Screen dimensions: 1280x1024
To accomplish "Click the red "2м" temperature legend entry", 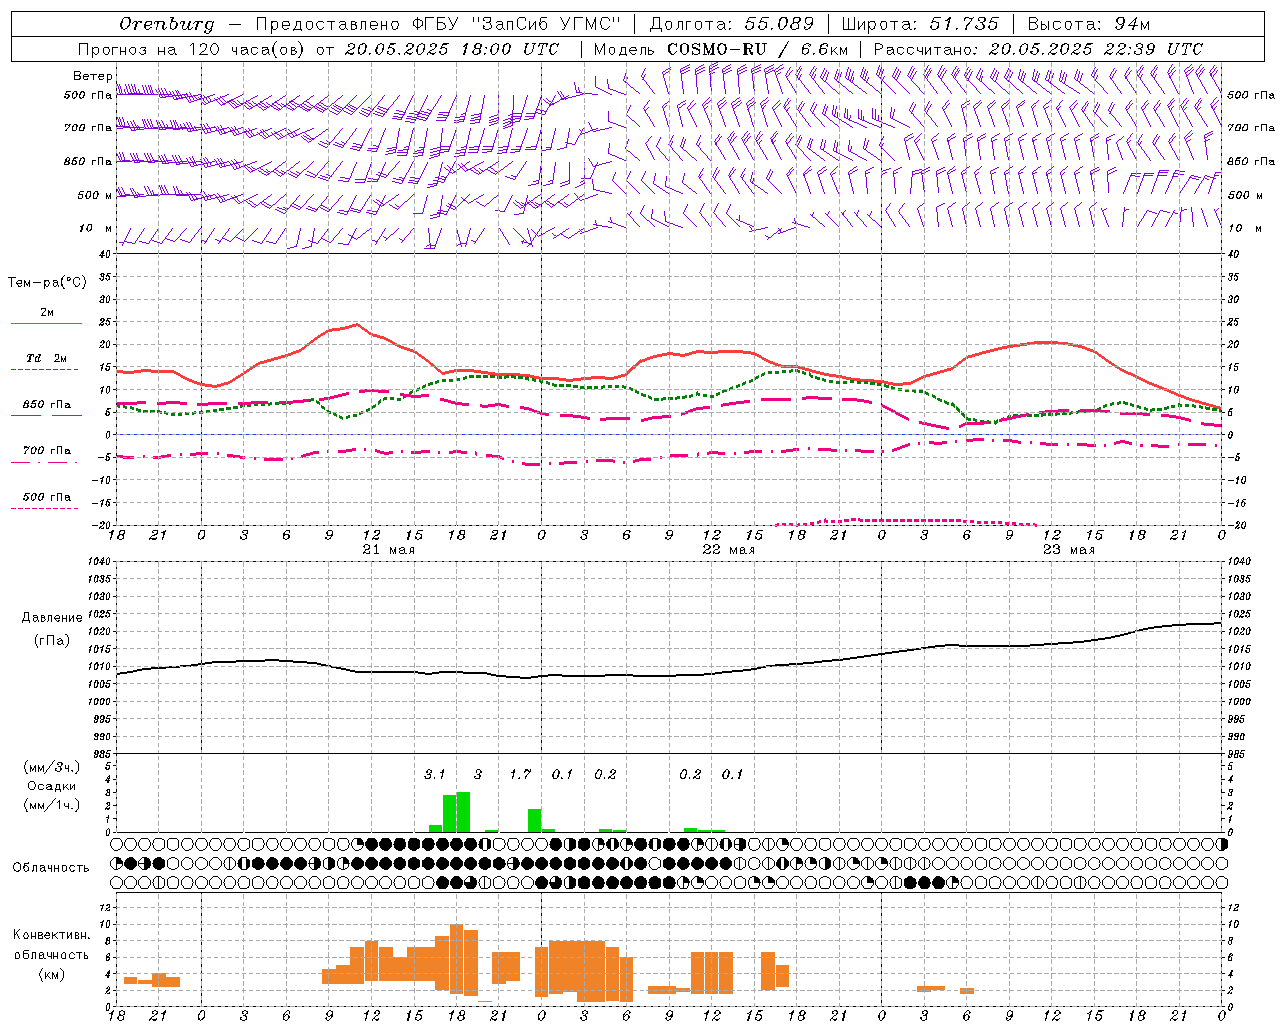I will (x=46, y=316).
